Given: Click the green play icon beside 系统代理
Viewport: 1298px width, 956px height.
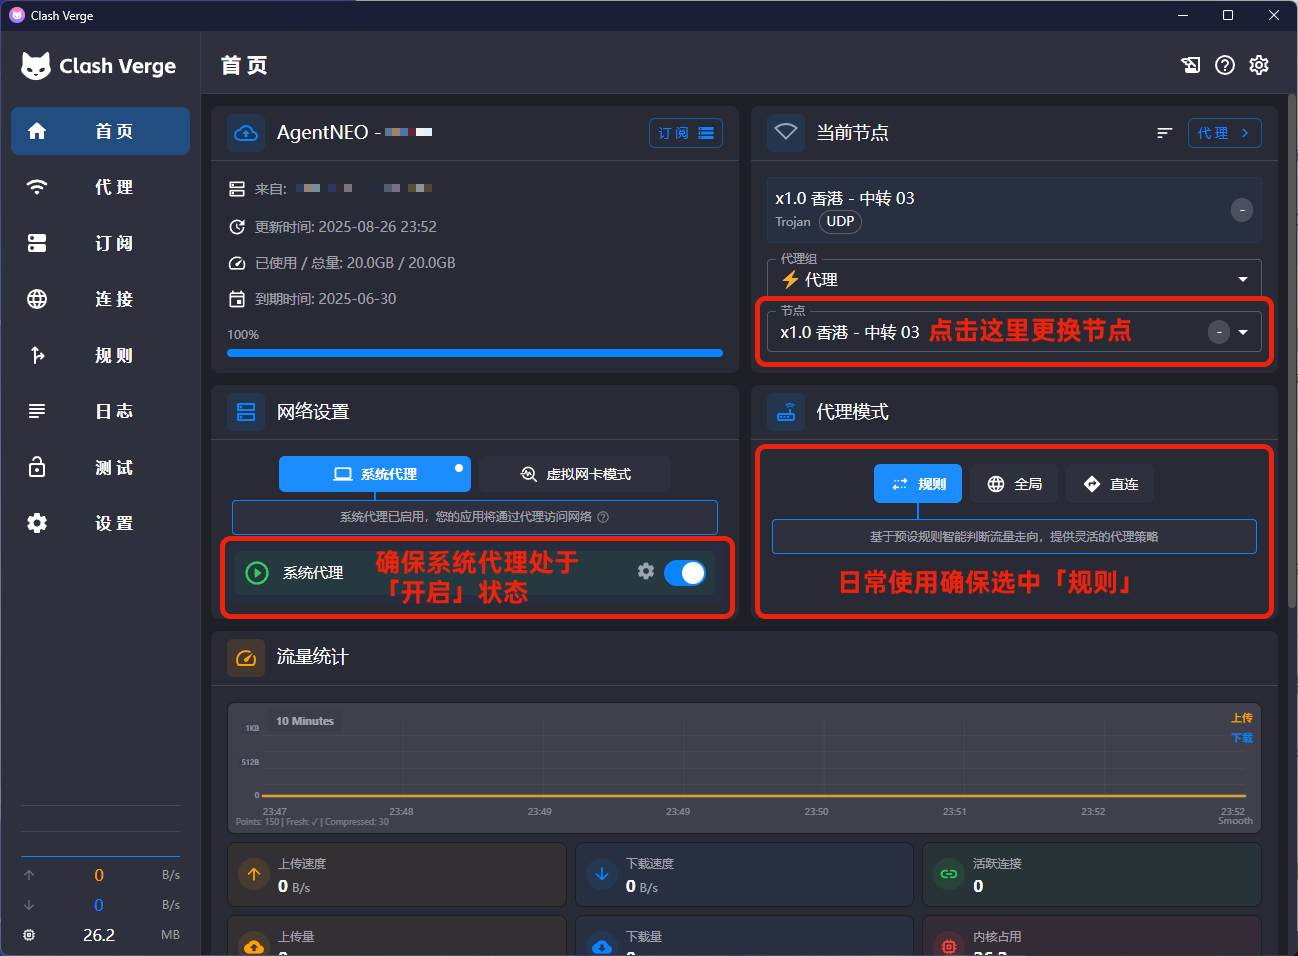Looking at the screenshot, I should [x=257, y=573].
